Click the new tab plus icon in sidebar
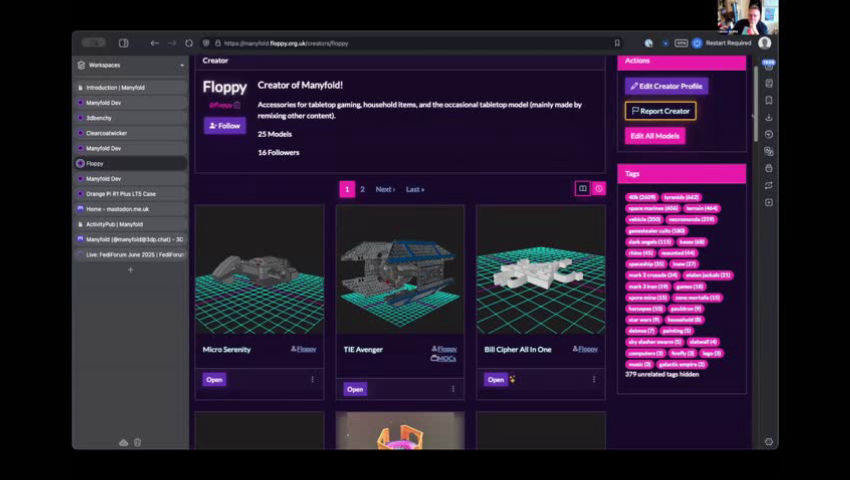This screenshot has height=480, width=850. [130, 270]
